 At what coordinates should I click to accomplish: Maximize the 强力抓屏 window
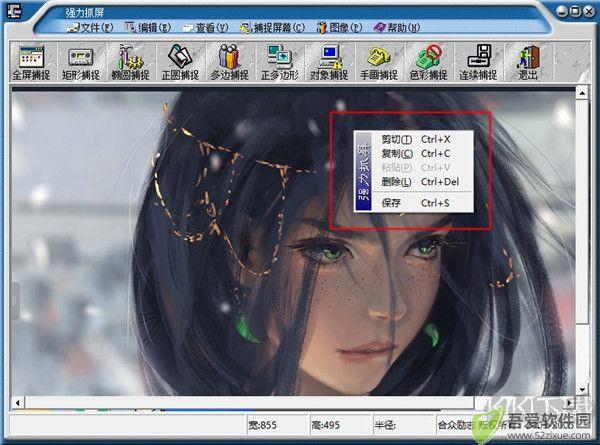(x=575, y=11)
